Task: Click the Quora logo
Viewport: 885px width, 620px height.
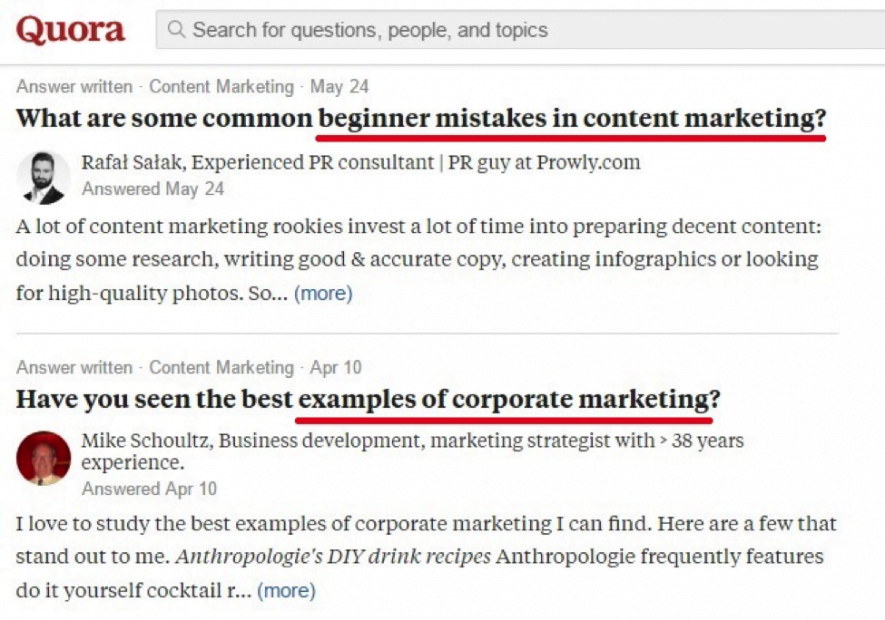Action: tap(70, 30)
